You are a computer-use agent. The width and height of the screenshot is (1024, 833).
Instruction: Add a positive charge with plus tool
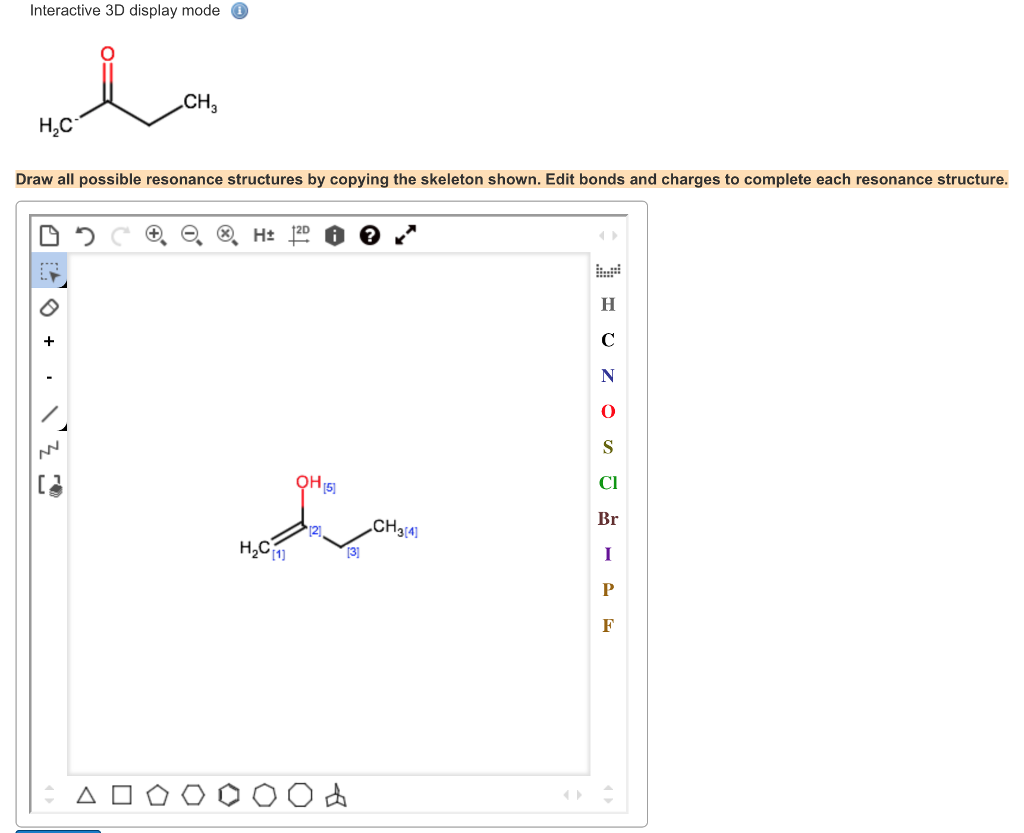click(49, 341)
